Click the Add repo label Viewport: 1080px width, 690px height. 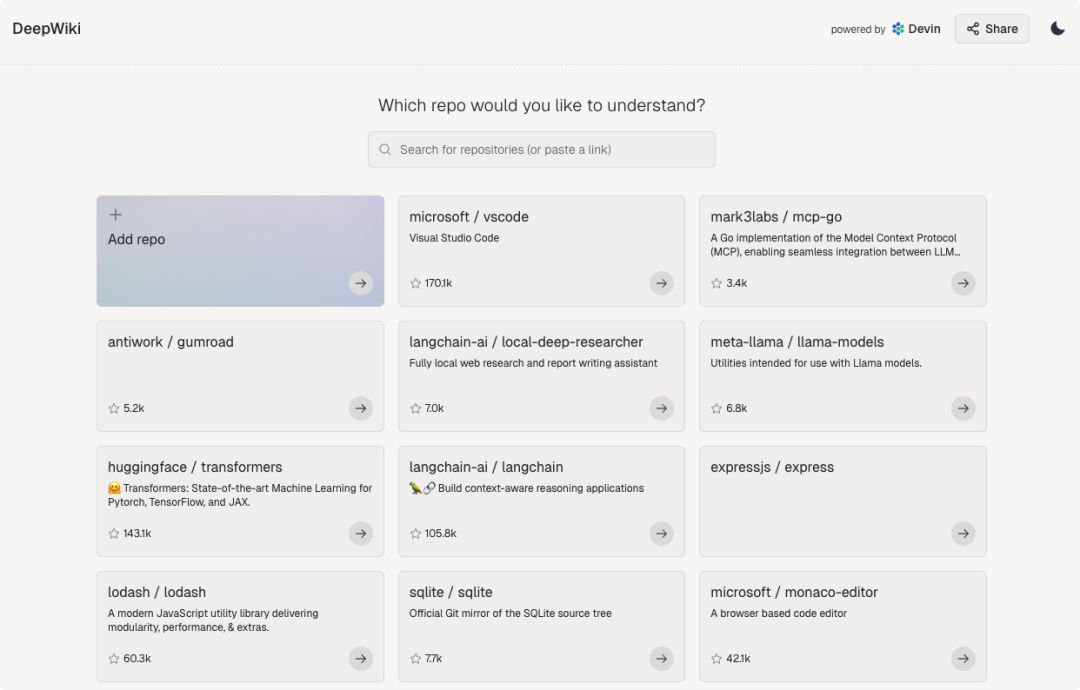[136, 240]
